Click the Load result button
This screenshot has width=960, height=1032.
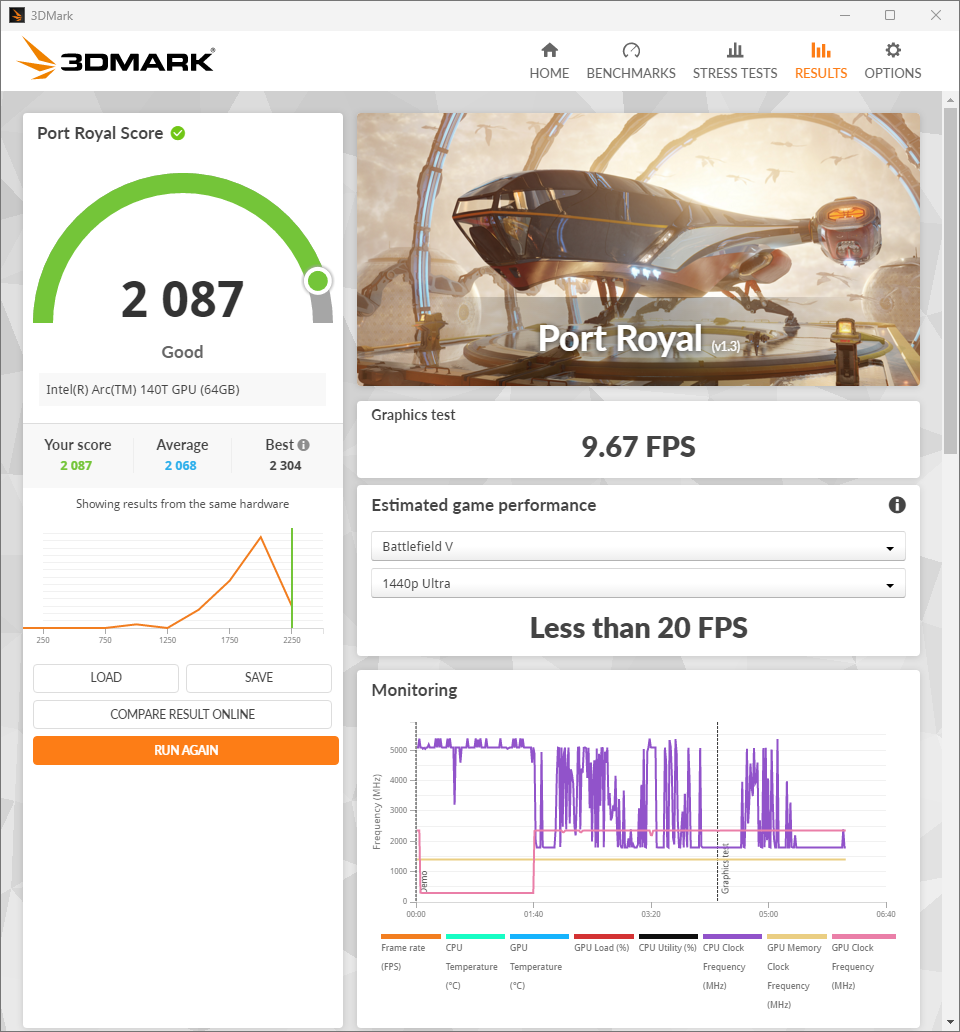(106, 678)
